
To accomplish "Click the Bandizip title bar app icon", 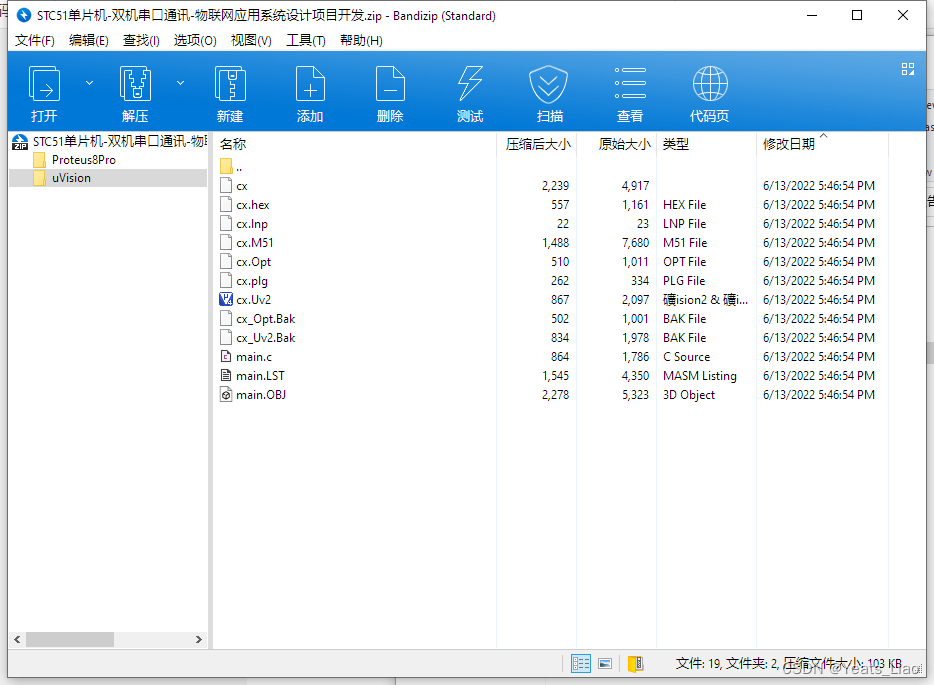I will pos(24,15).
